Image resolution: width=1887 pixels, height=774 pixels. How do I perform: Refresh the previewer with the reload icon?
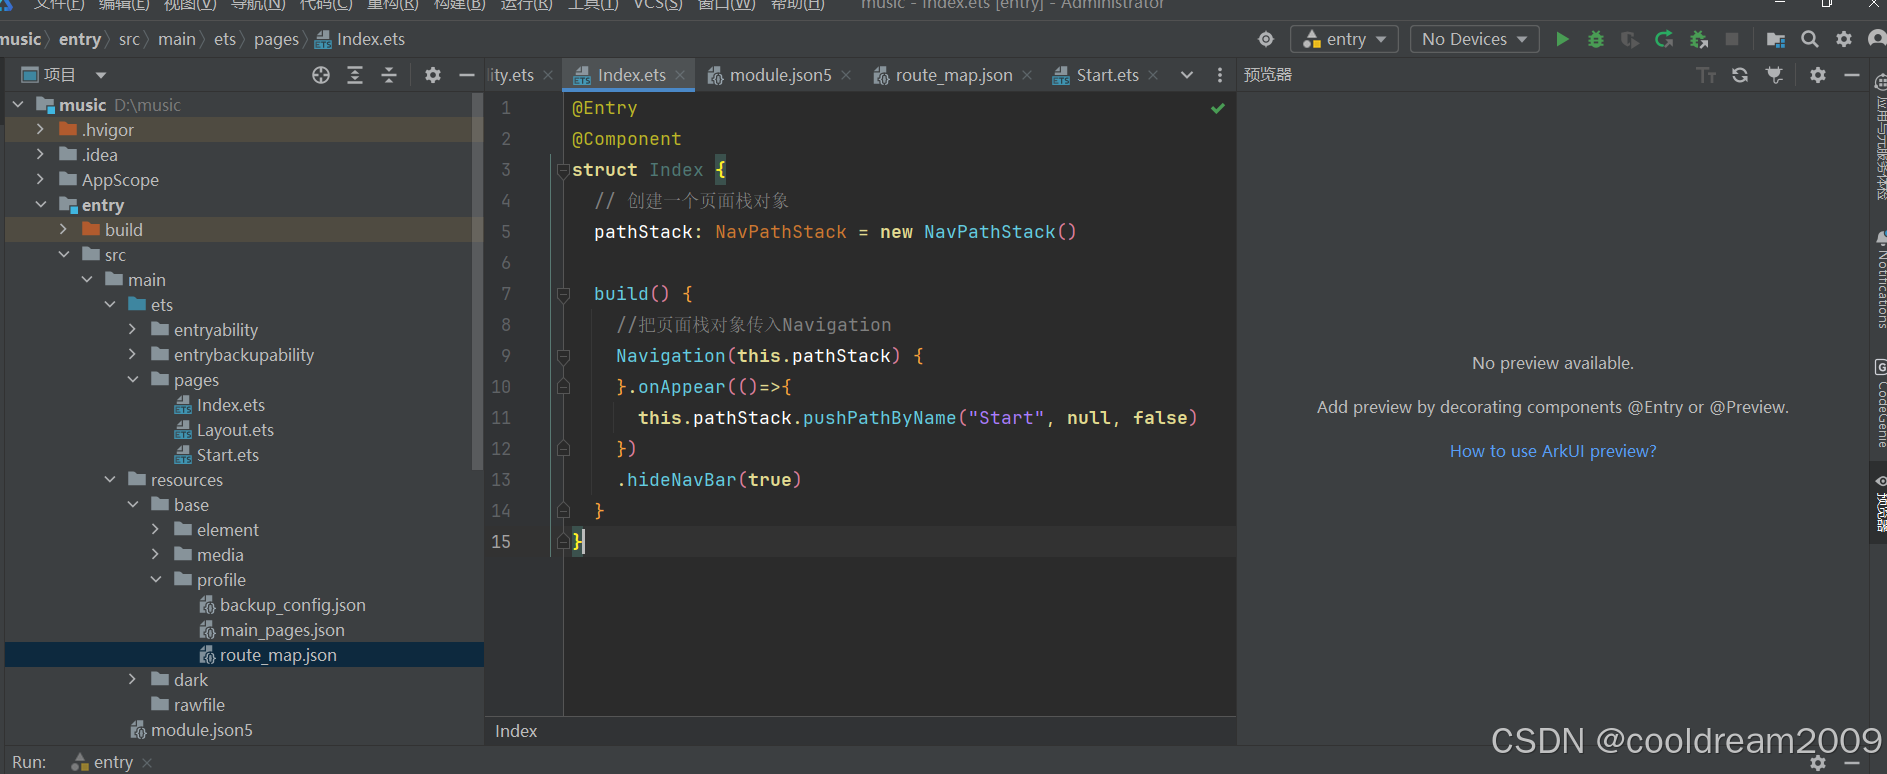tap(1740, 75)
